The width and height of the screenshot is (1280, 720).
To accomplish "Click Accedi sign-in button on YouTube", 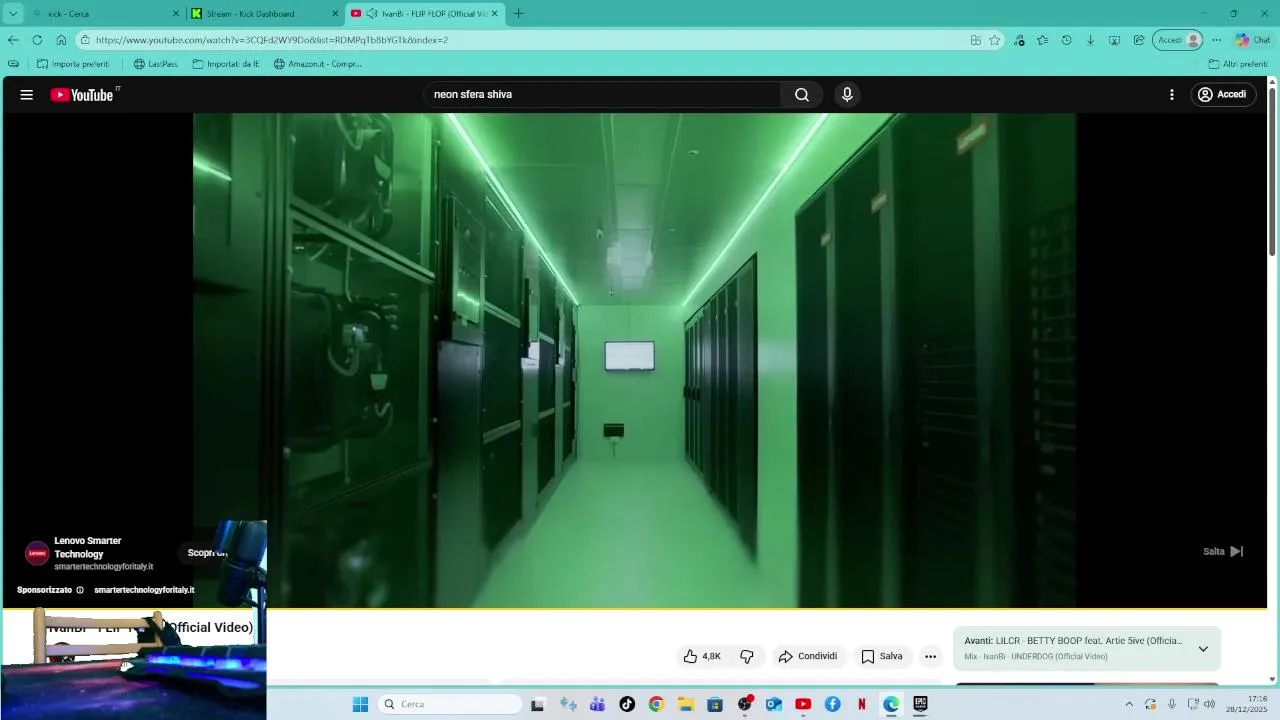I will [1223, 95].
